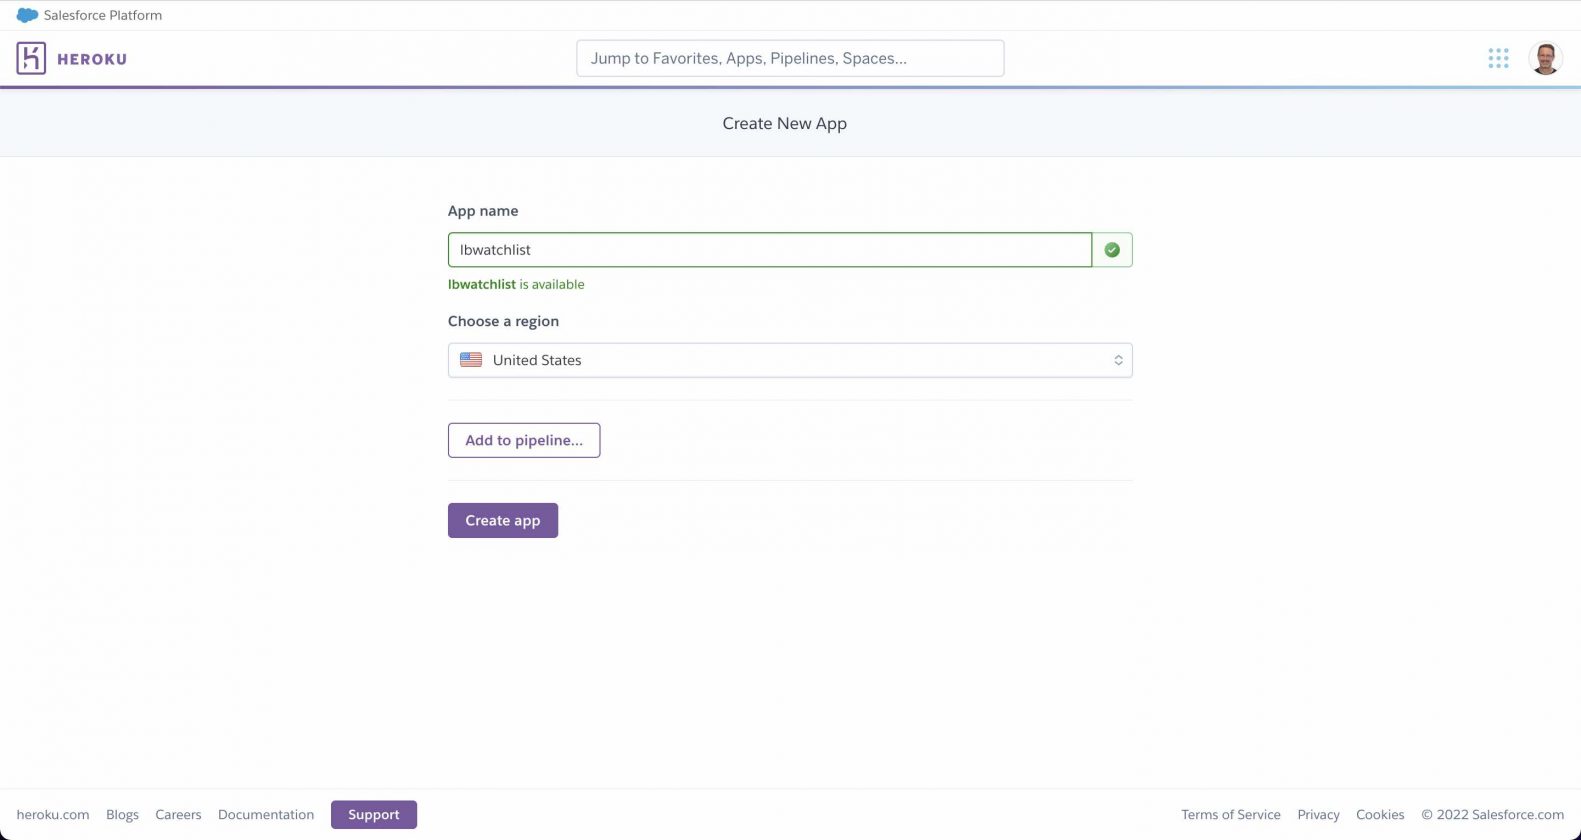Image resolution: width=1581 pixels, height=840 pixels.
Task: Click the green availability checkmark icon
Action: pyautogui.click(x=1111, y=250)
